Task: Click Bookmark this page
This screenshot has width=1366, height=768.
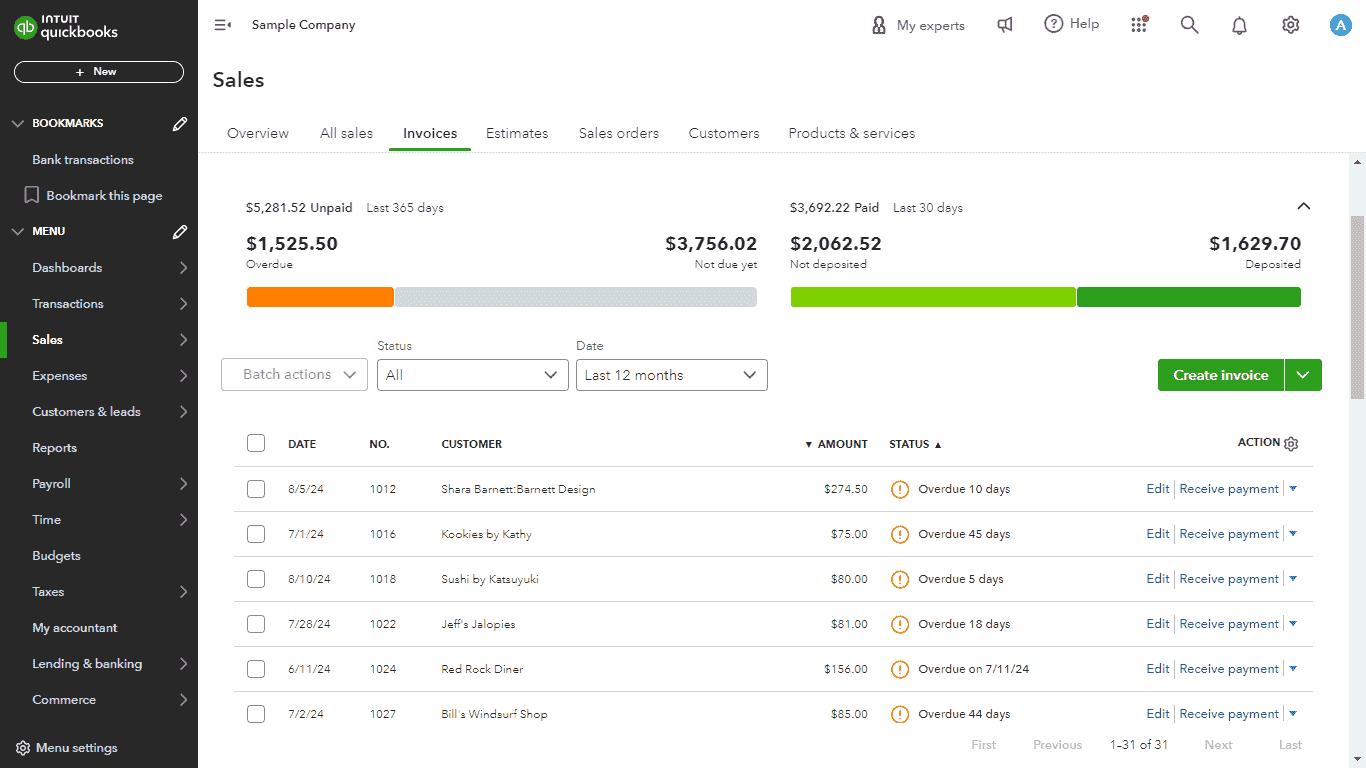Action: pos(92,196)
